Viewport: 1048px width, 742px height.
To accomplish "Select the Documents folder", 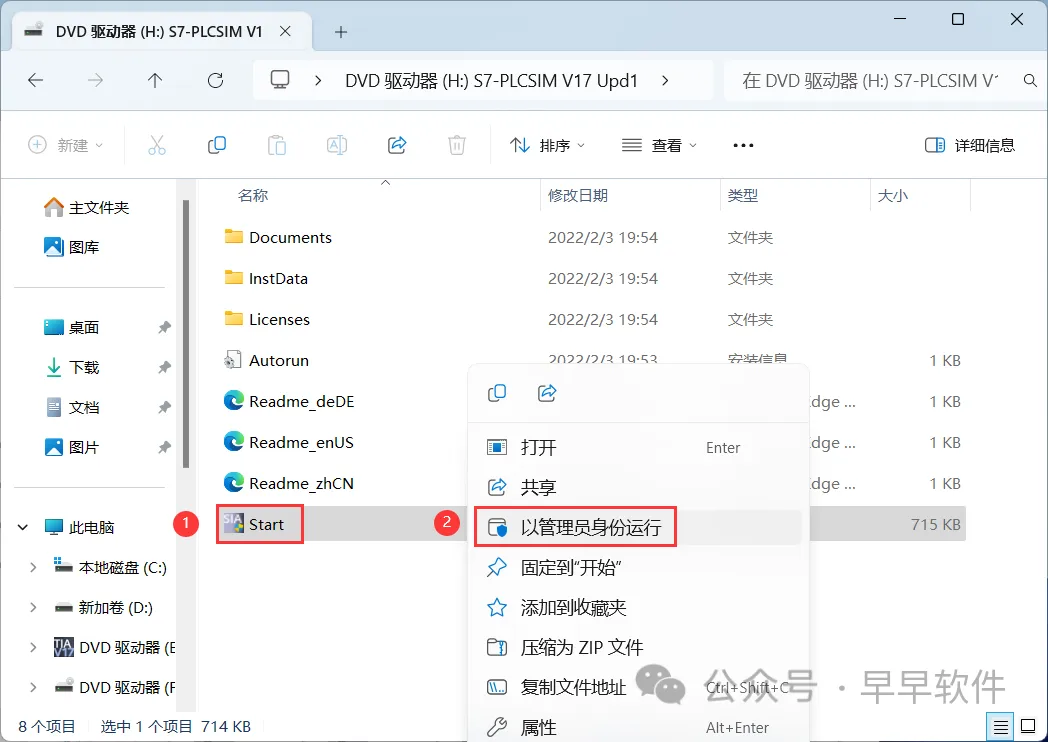I will click(277, 237).
